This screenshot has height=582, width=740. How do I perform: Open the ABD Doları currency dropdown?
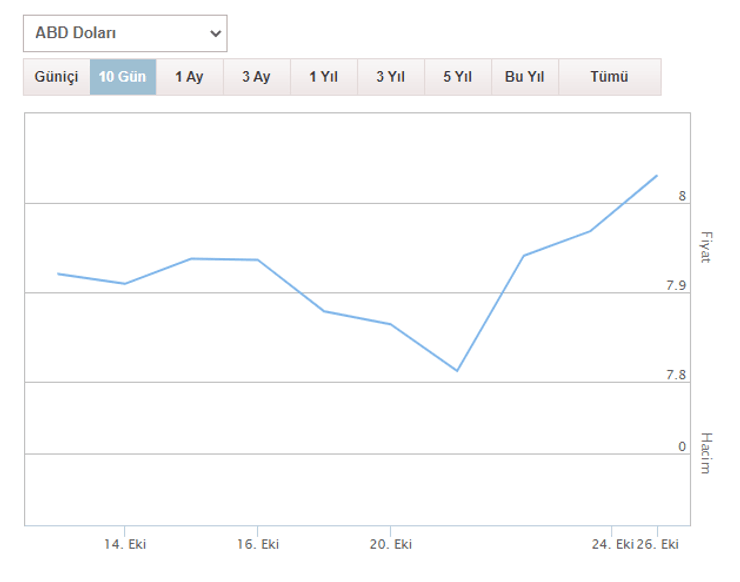pos(125,33)
